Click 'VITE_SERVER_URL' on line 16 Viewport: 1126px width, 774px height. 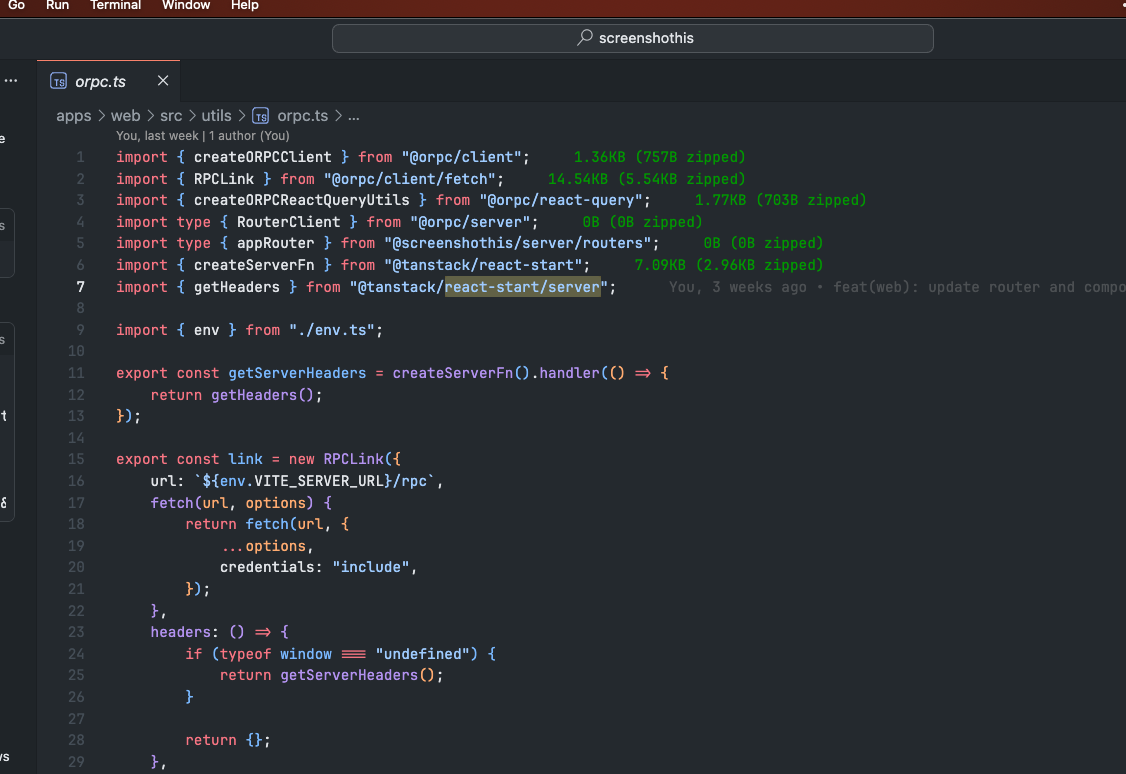319,481
